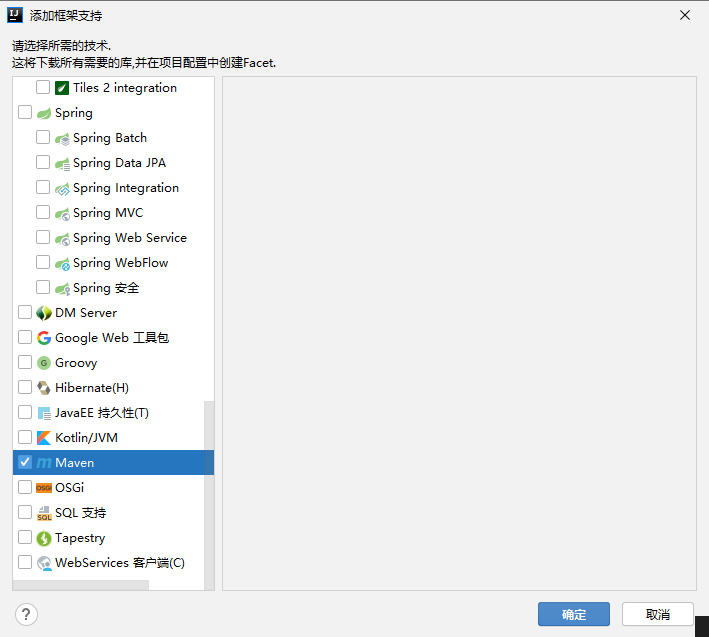Image resolution: width=709 pixels, height=637 pixels.
Task: Uncheck the Maven checkbox
Action: point(25,462)
